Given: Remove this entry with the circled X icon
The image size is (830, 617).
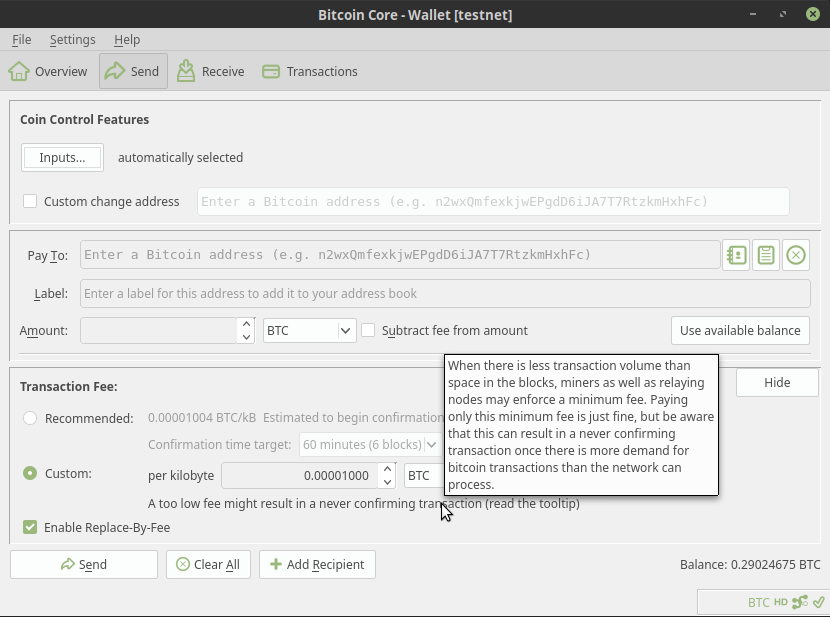Looking at the screenshot, I should (x=796, y=255).
